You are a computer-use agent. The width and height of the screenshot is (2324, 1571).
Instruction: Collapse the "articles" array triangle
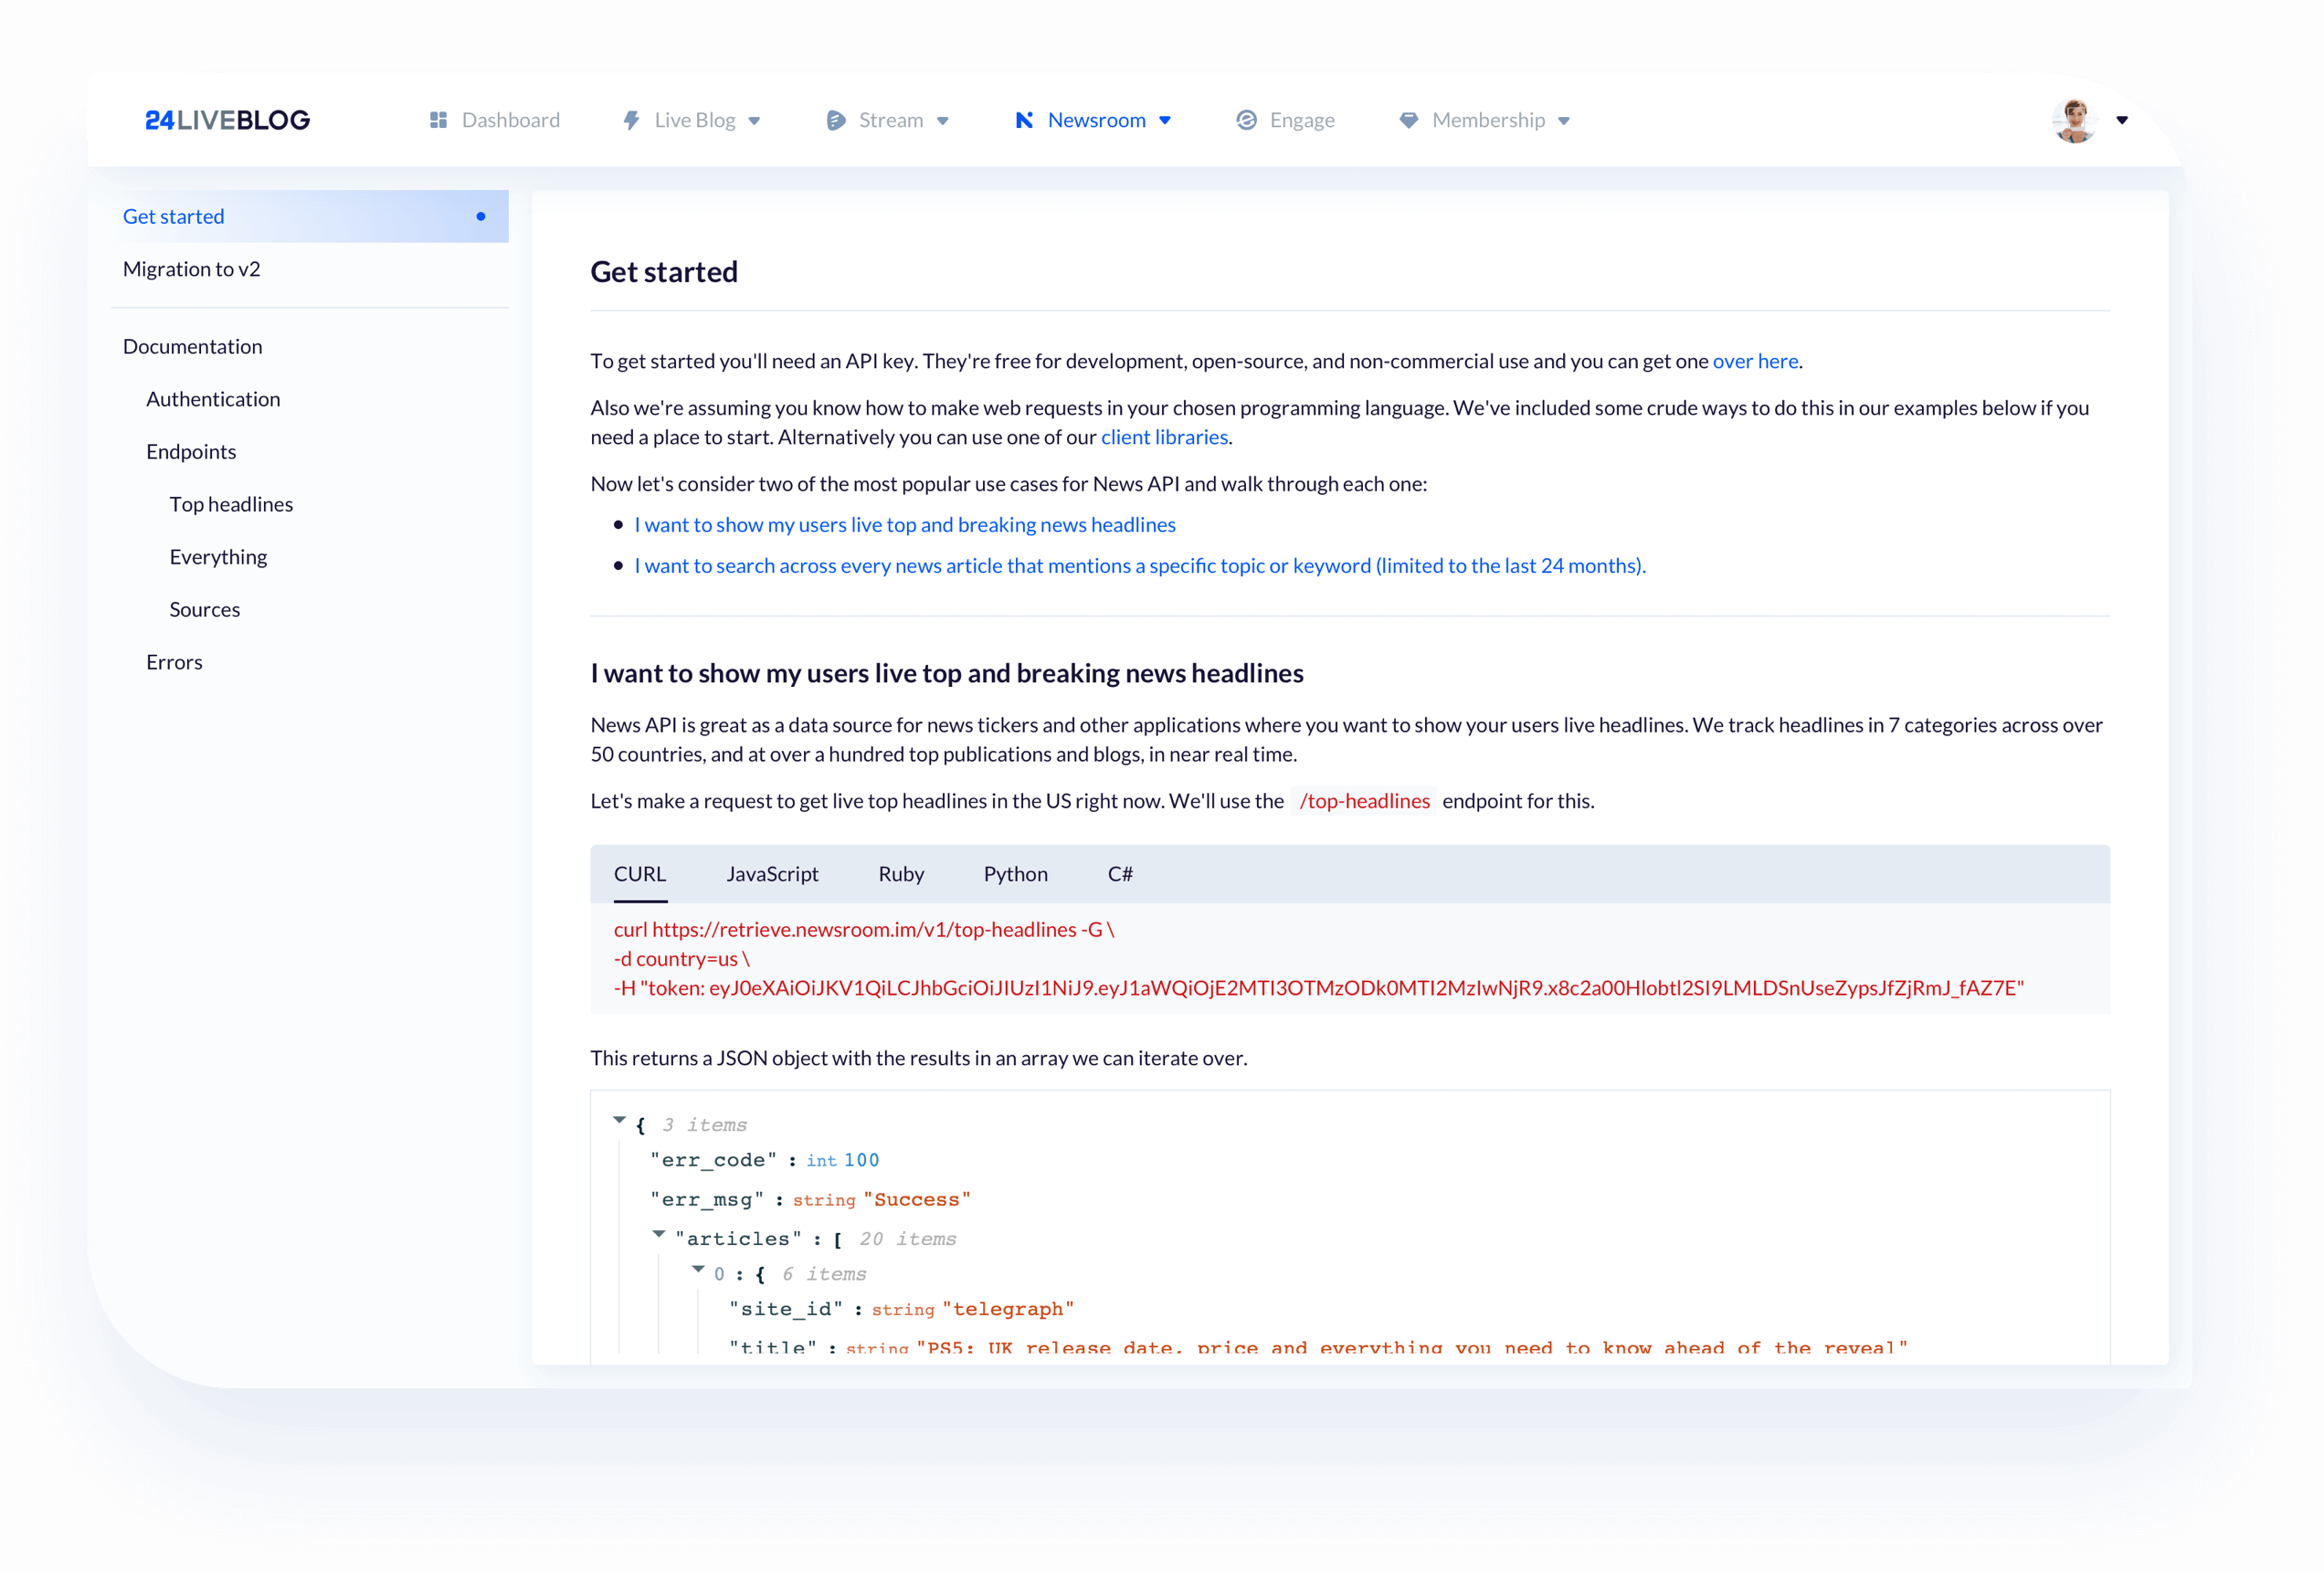coord(659,1234)
